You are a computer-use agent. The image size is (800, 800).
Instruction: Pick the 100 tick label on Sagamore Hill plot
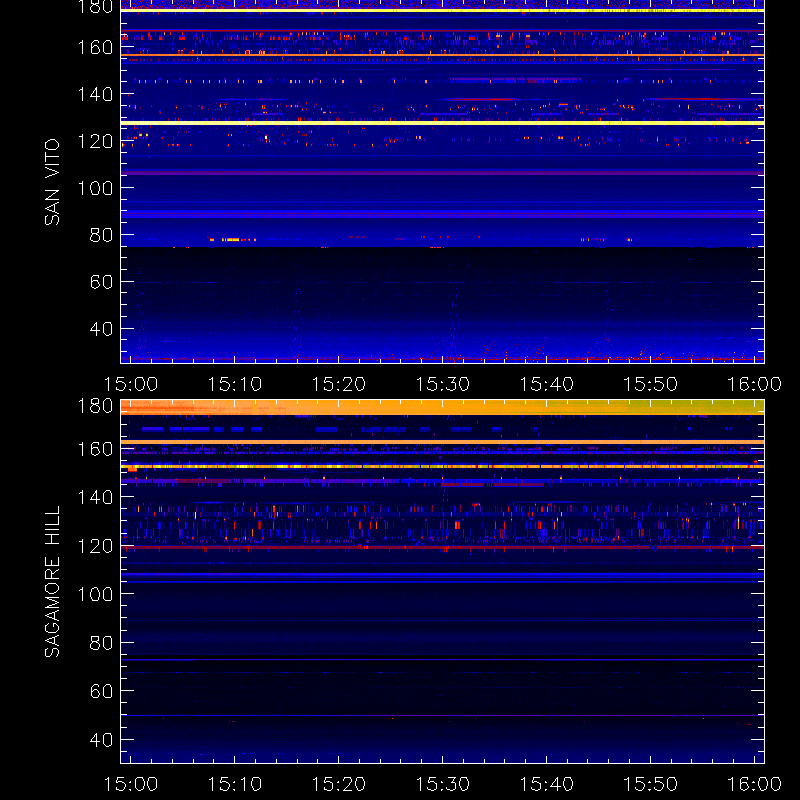click(95, 594)
